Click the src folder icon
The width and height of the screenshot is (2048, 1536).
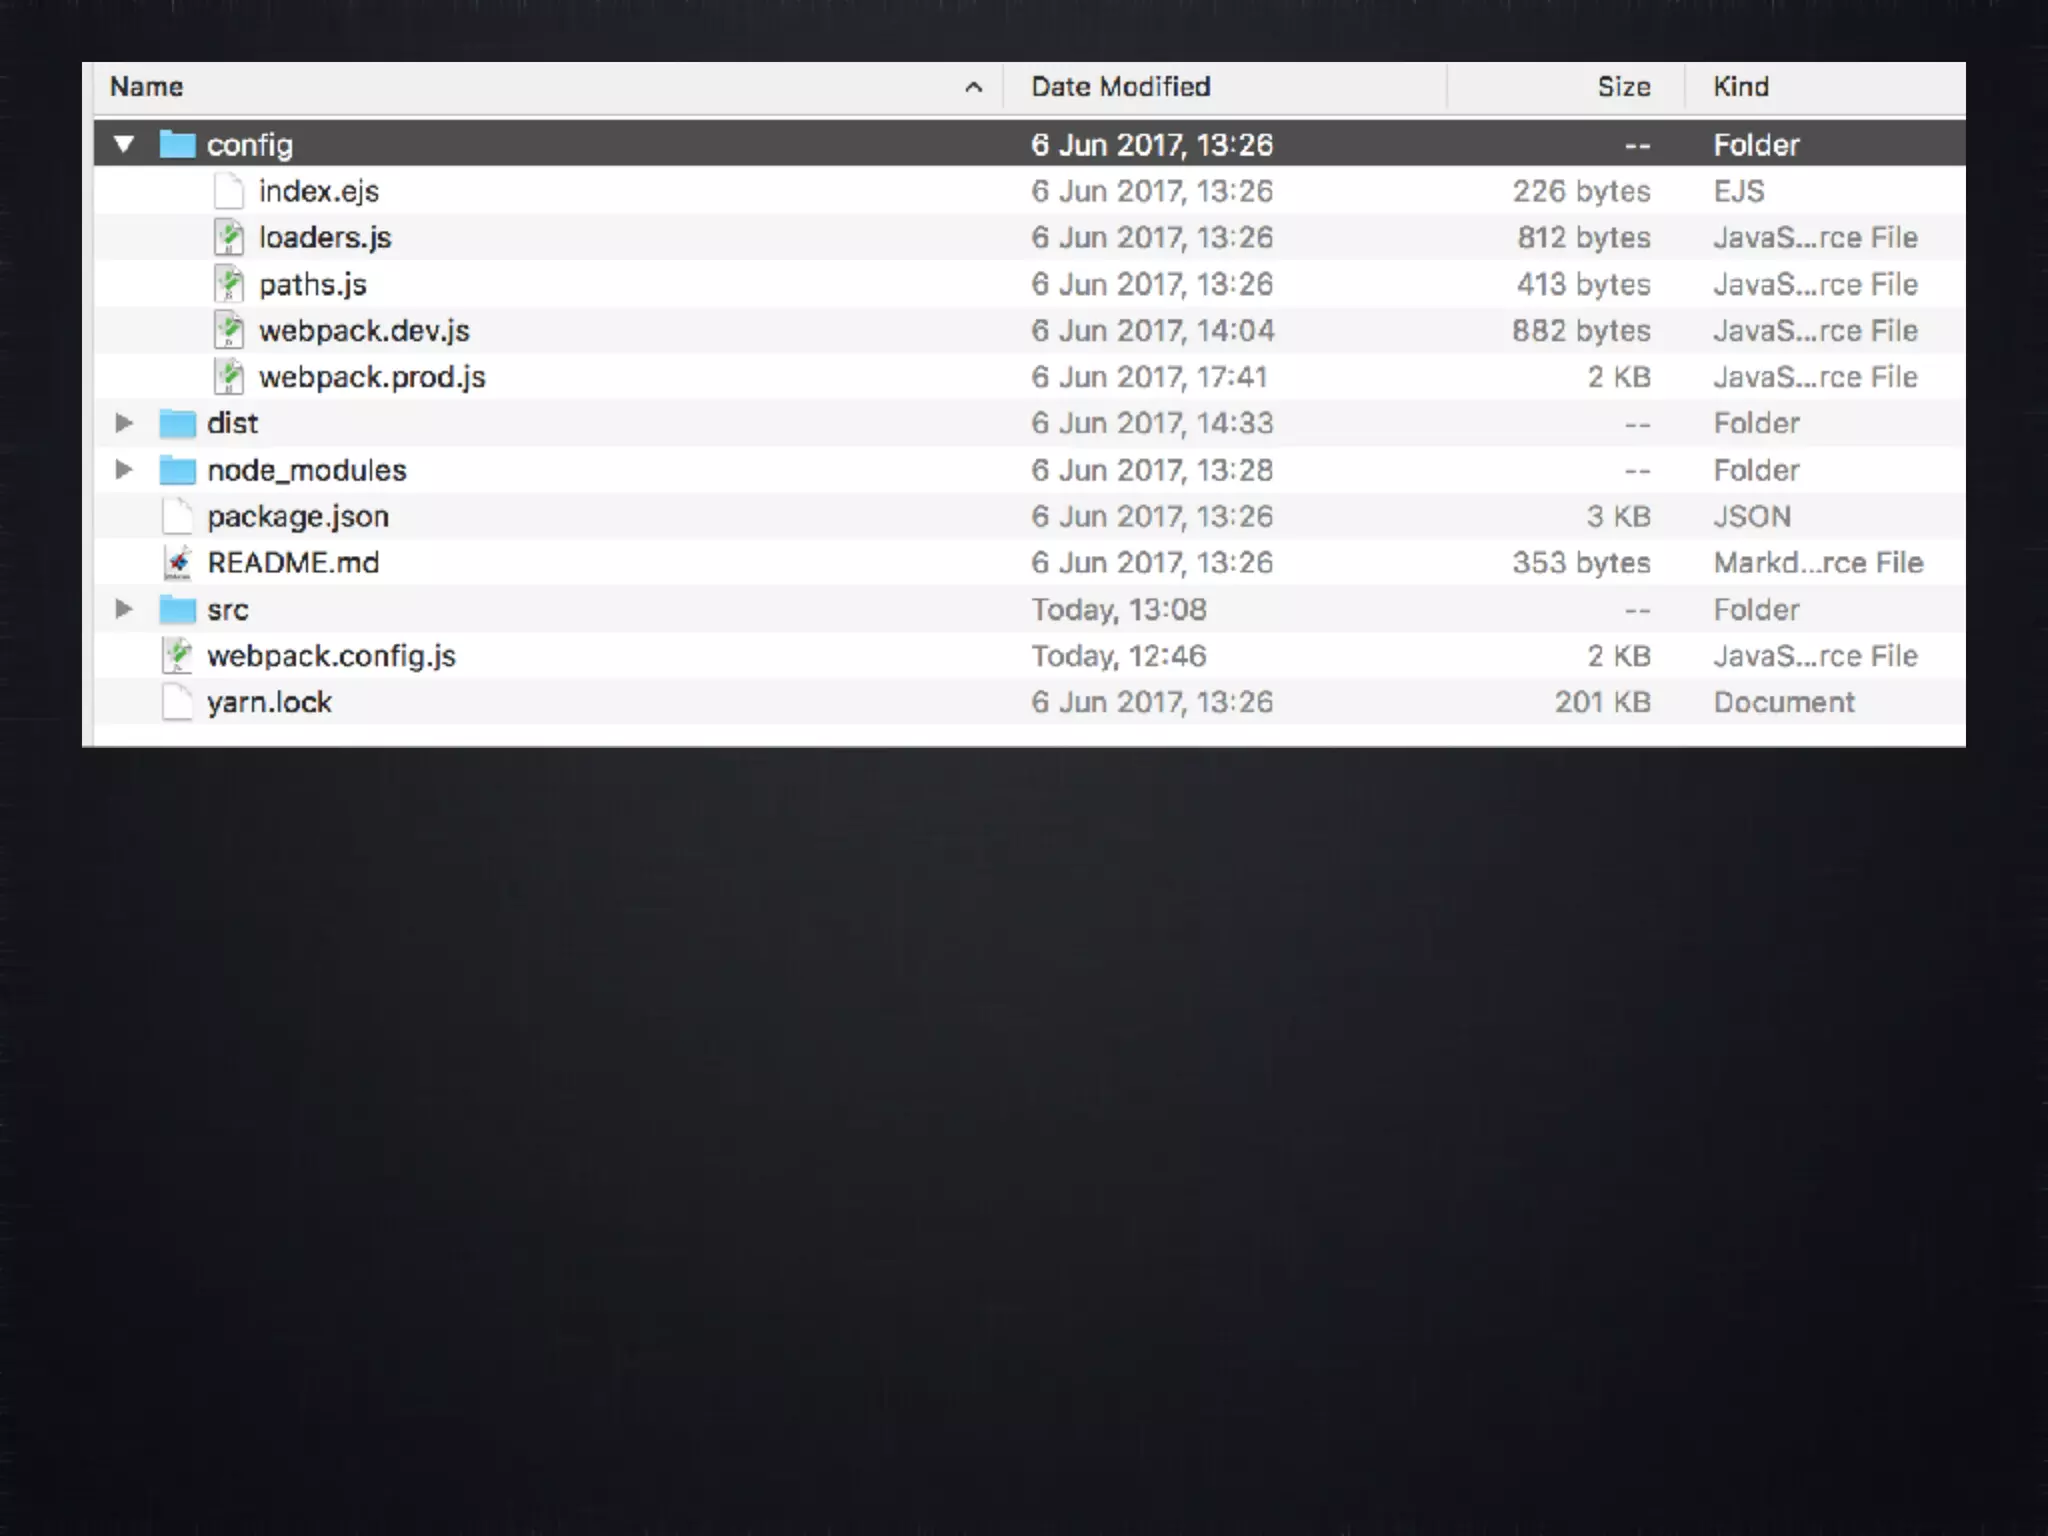(177, 609)
